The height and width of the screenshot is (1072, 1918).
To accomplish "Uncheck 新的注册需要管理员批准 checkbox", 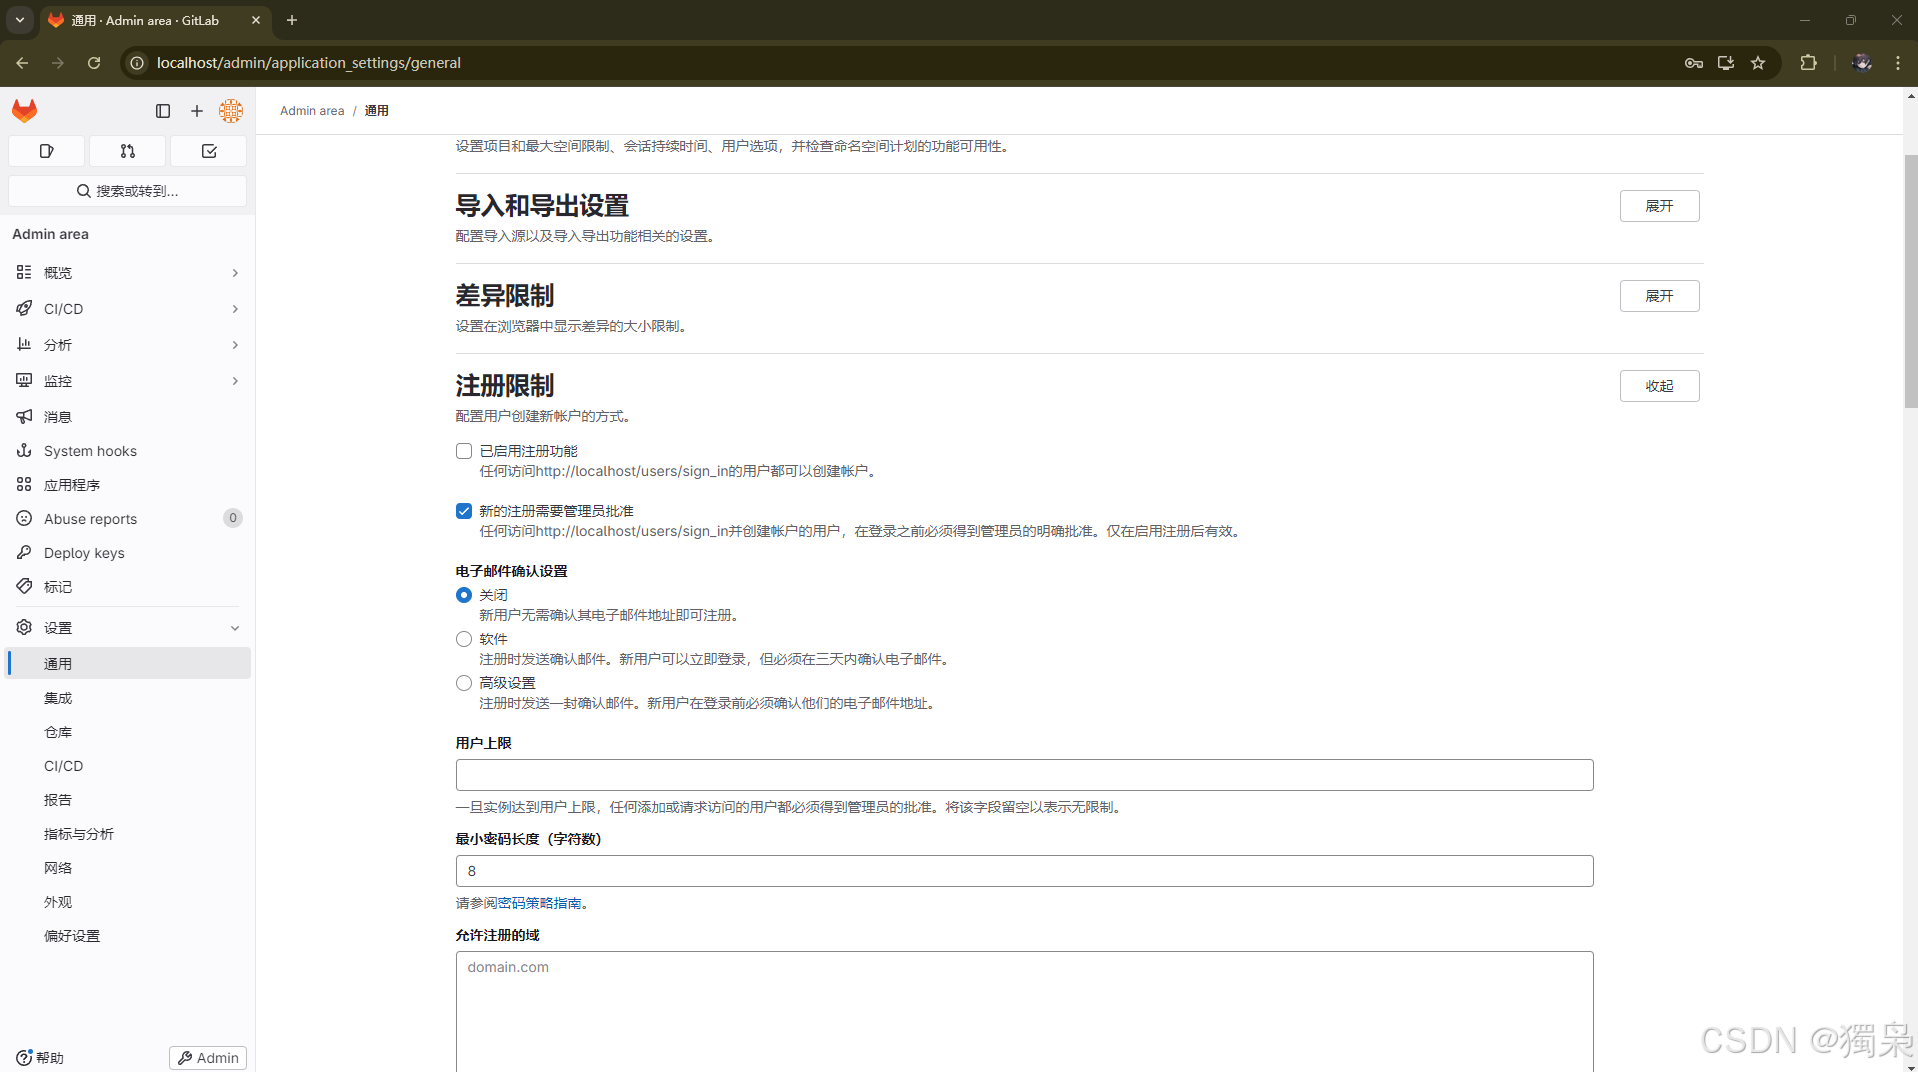I will 464,511.
